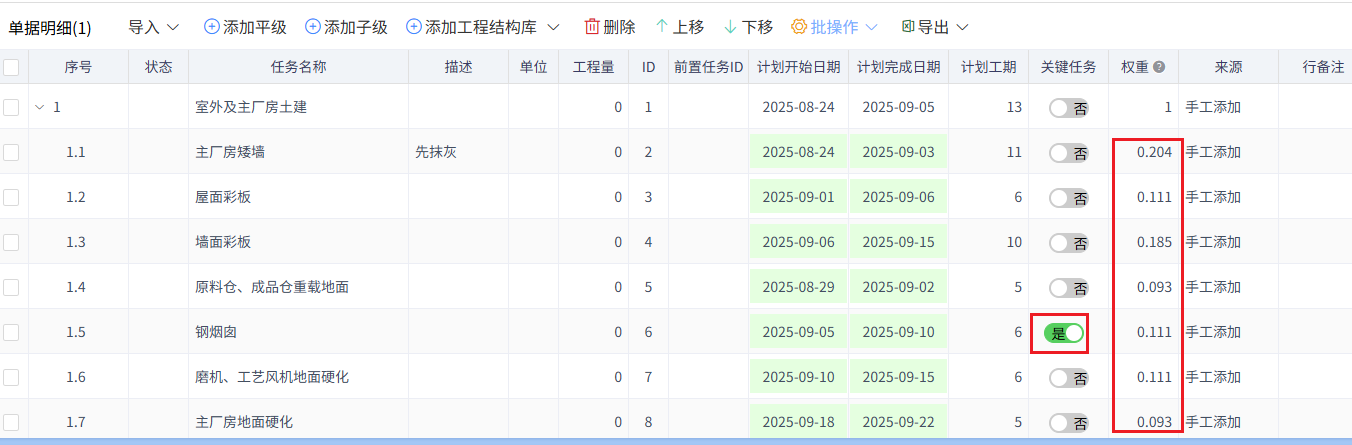Click the 计划完成日期 column header
The image size is (1352, 445).
[x=898, y=67]
